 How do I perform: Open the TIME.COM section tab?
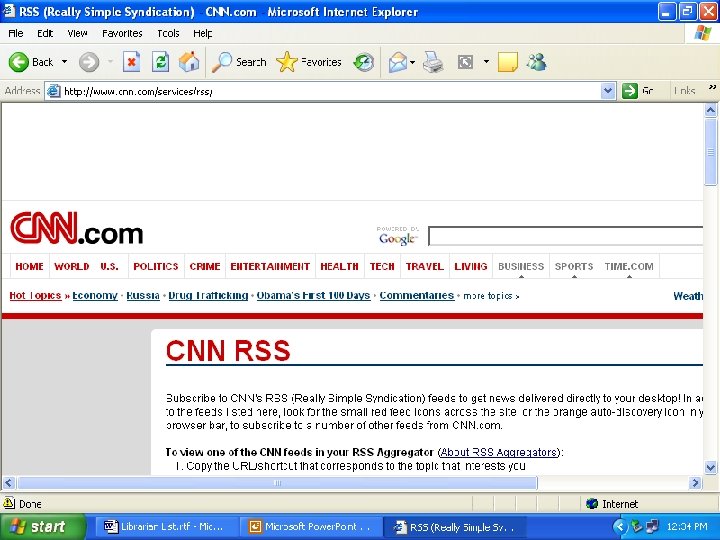coord(629,266)
